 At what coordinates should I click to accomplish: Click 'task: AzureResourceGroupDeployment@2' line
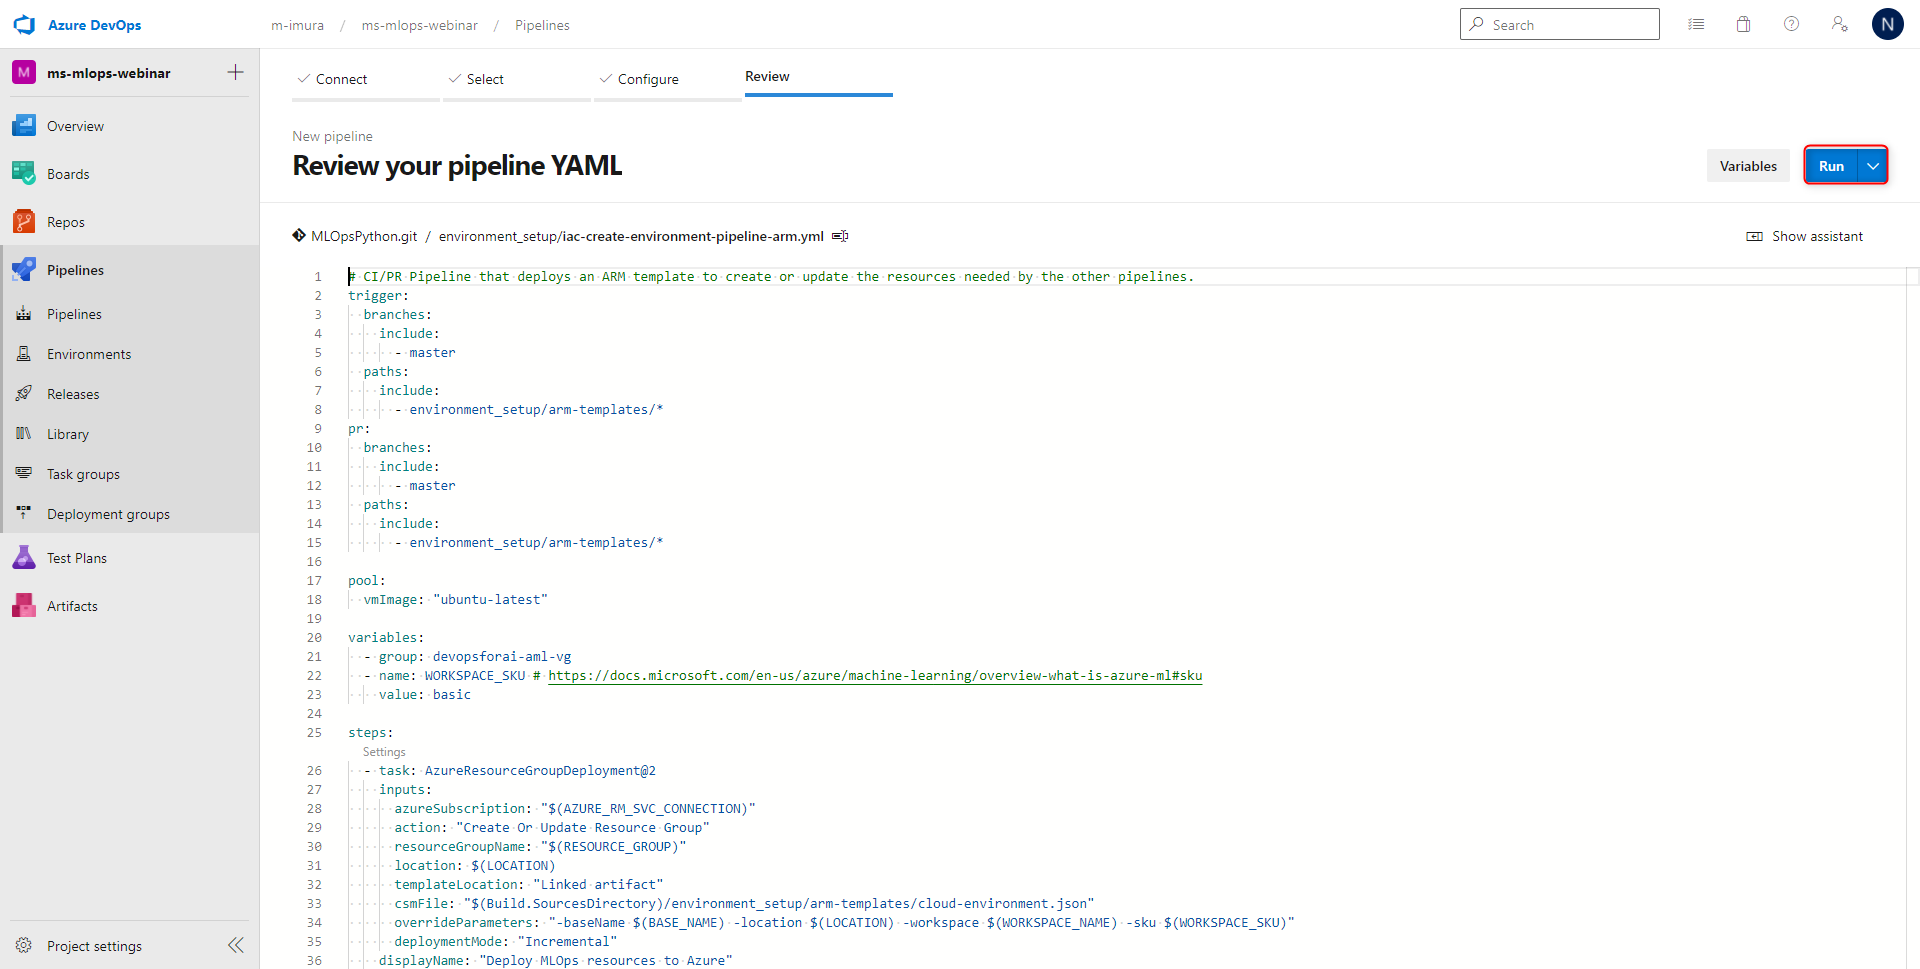(x=517, y=770)
